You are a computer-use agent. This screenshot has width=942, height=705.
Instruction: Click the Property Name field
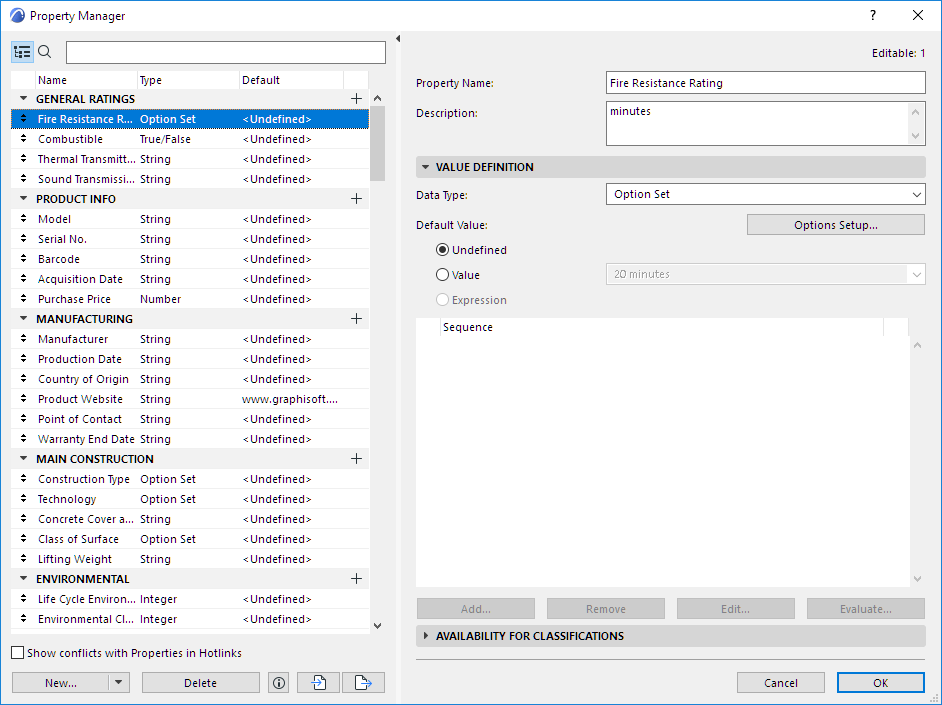tap(765, 83)
